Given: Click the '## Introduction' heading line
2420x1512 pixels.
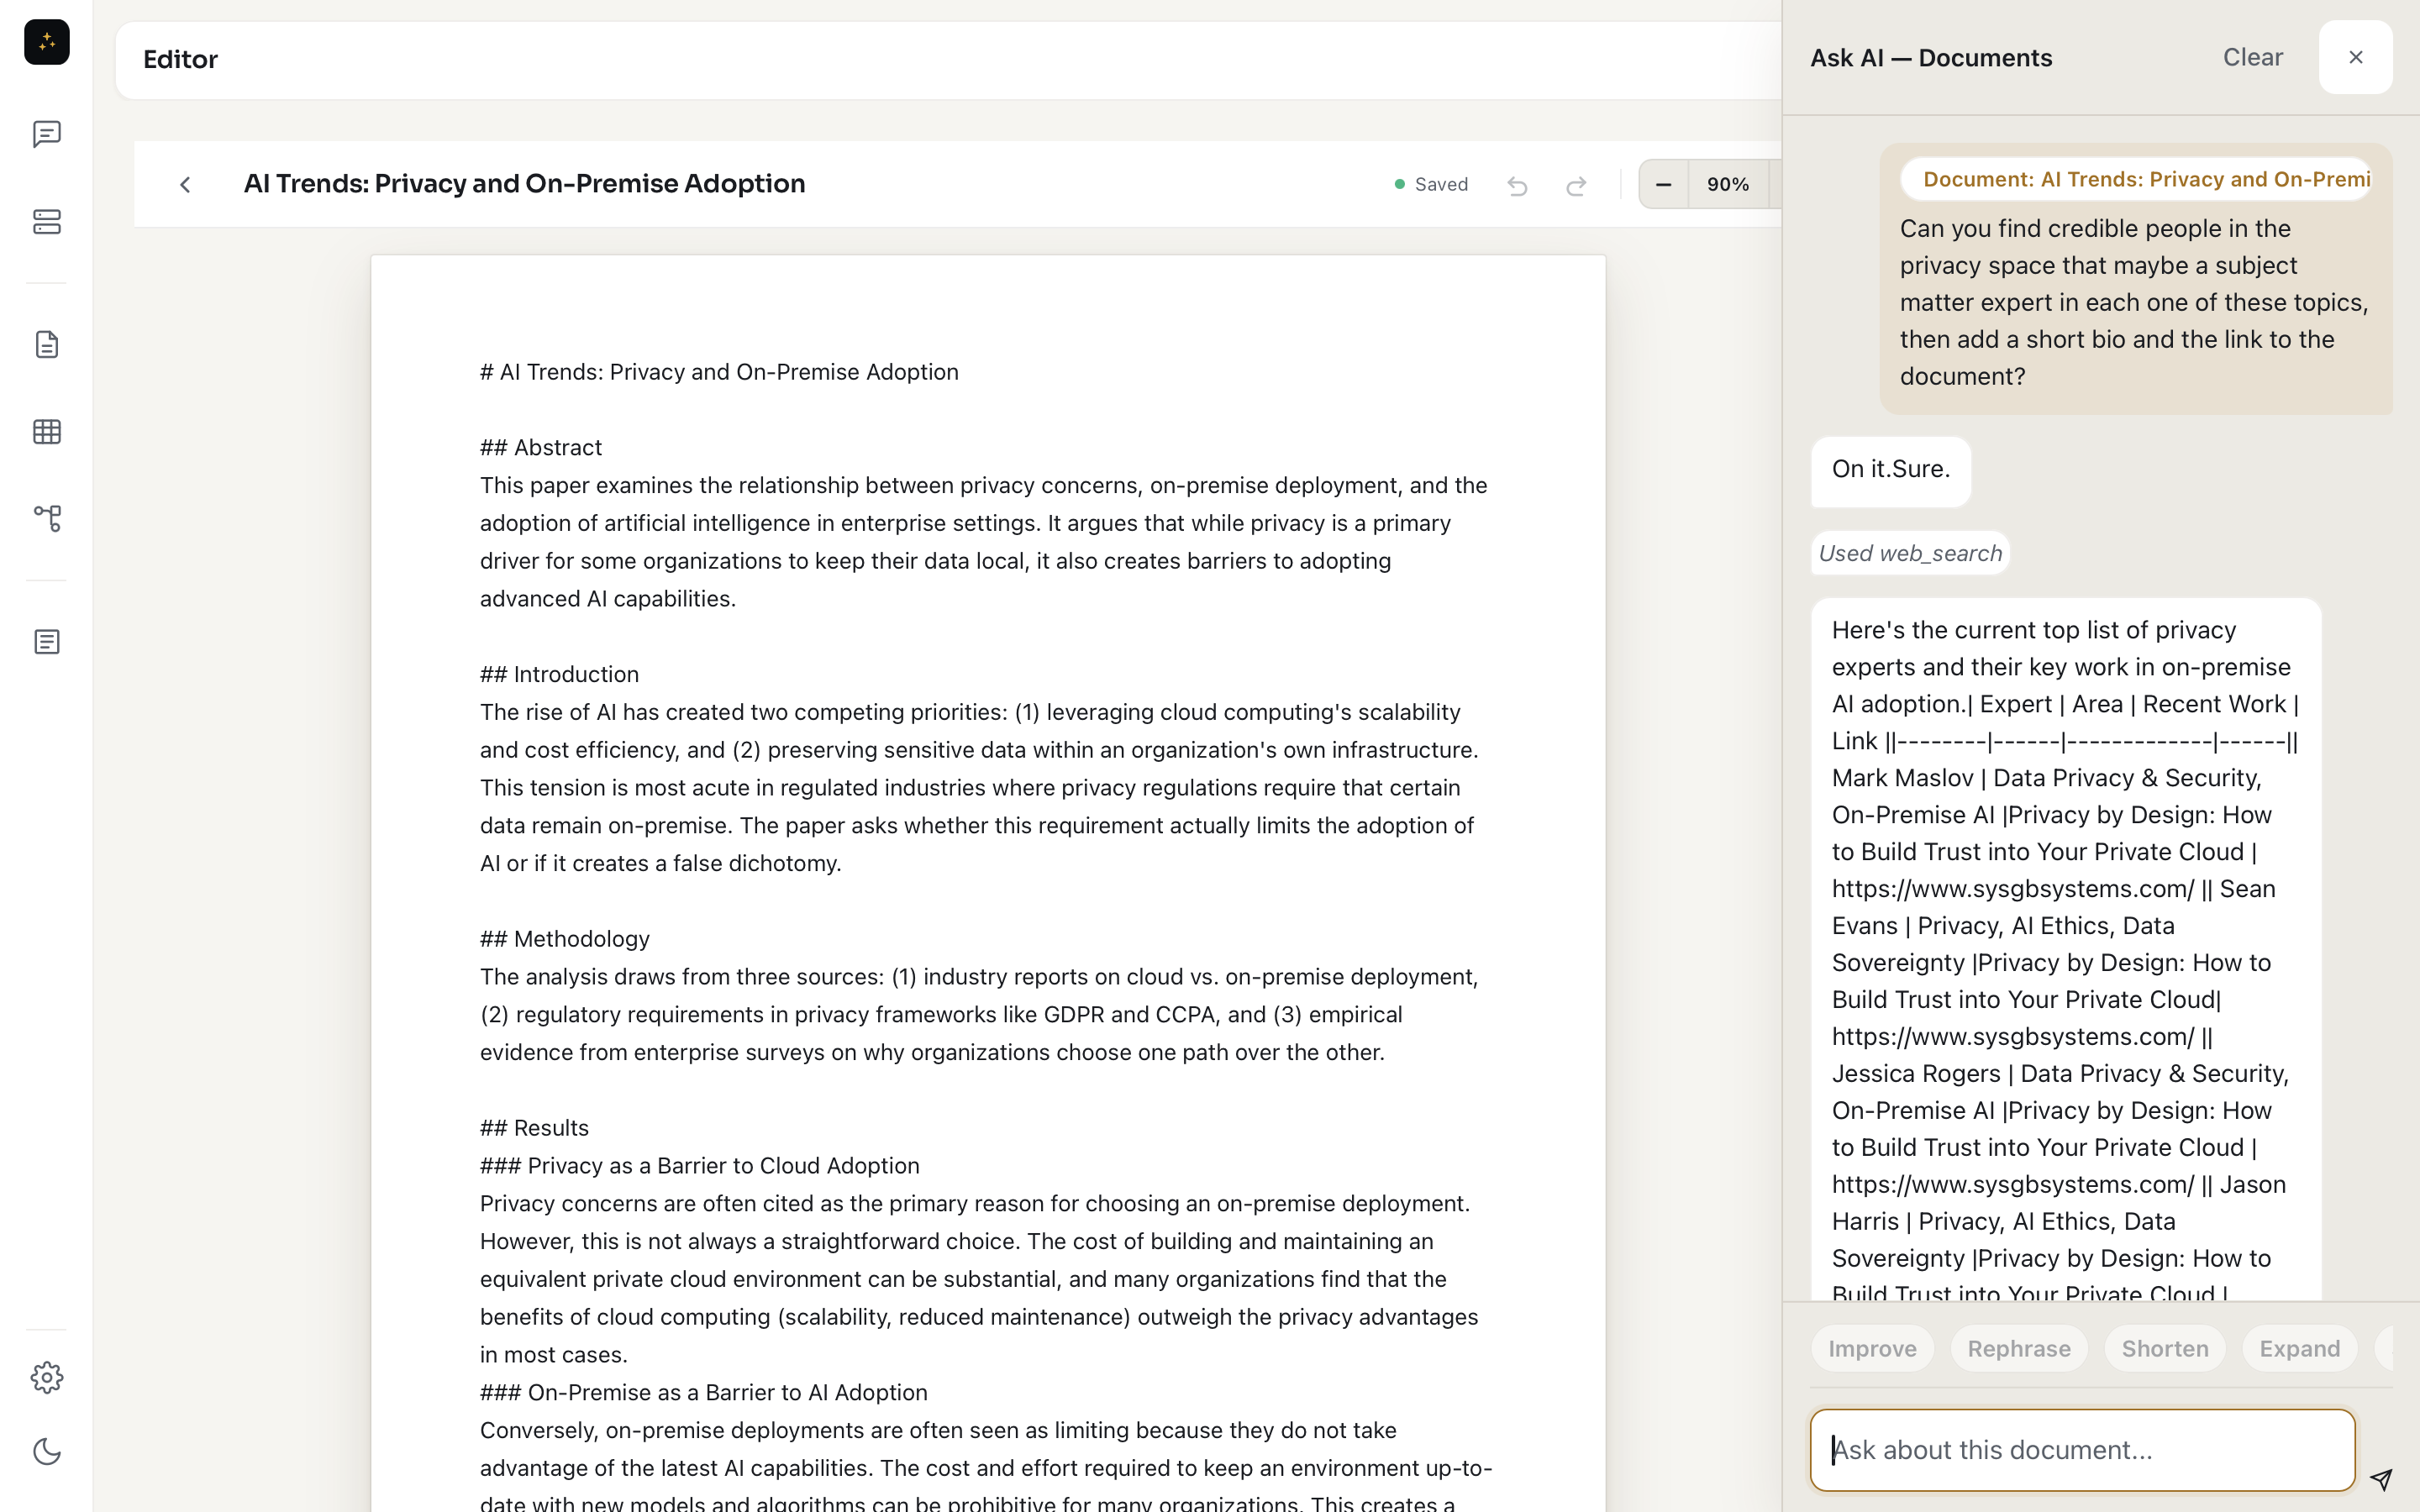Looking at the screenshot, I should [559, 674].
